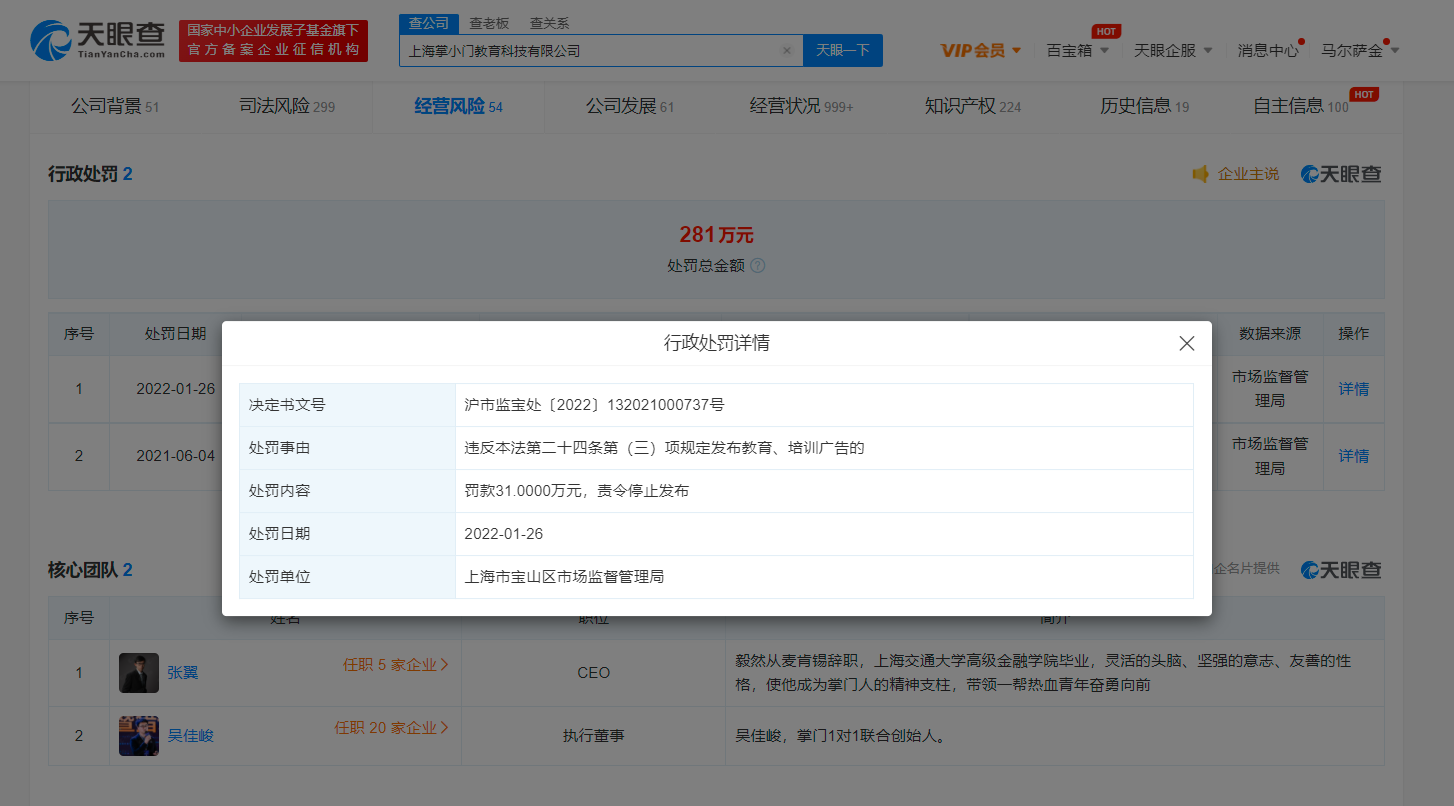1454x806 pixels.
Task: Switch to the 查关系 search tab
Action: (x=549, y=23)
